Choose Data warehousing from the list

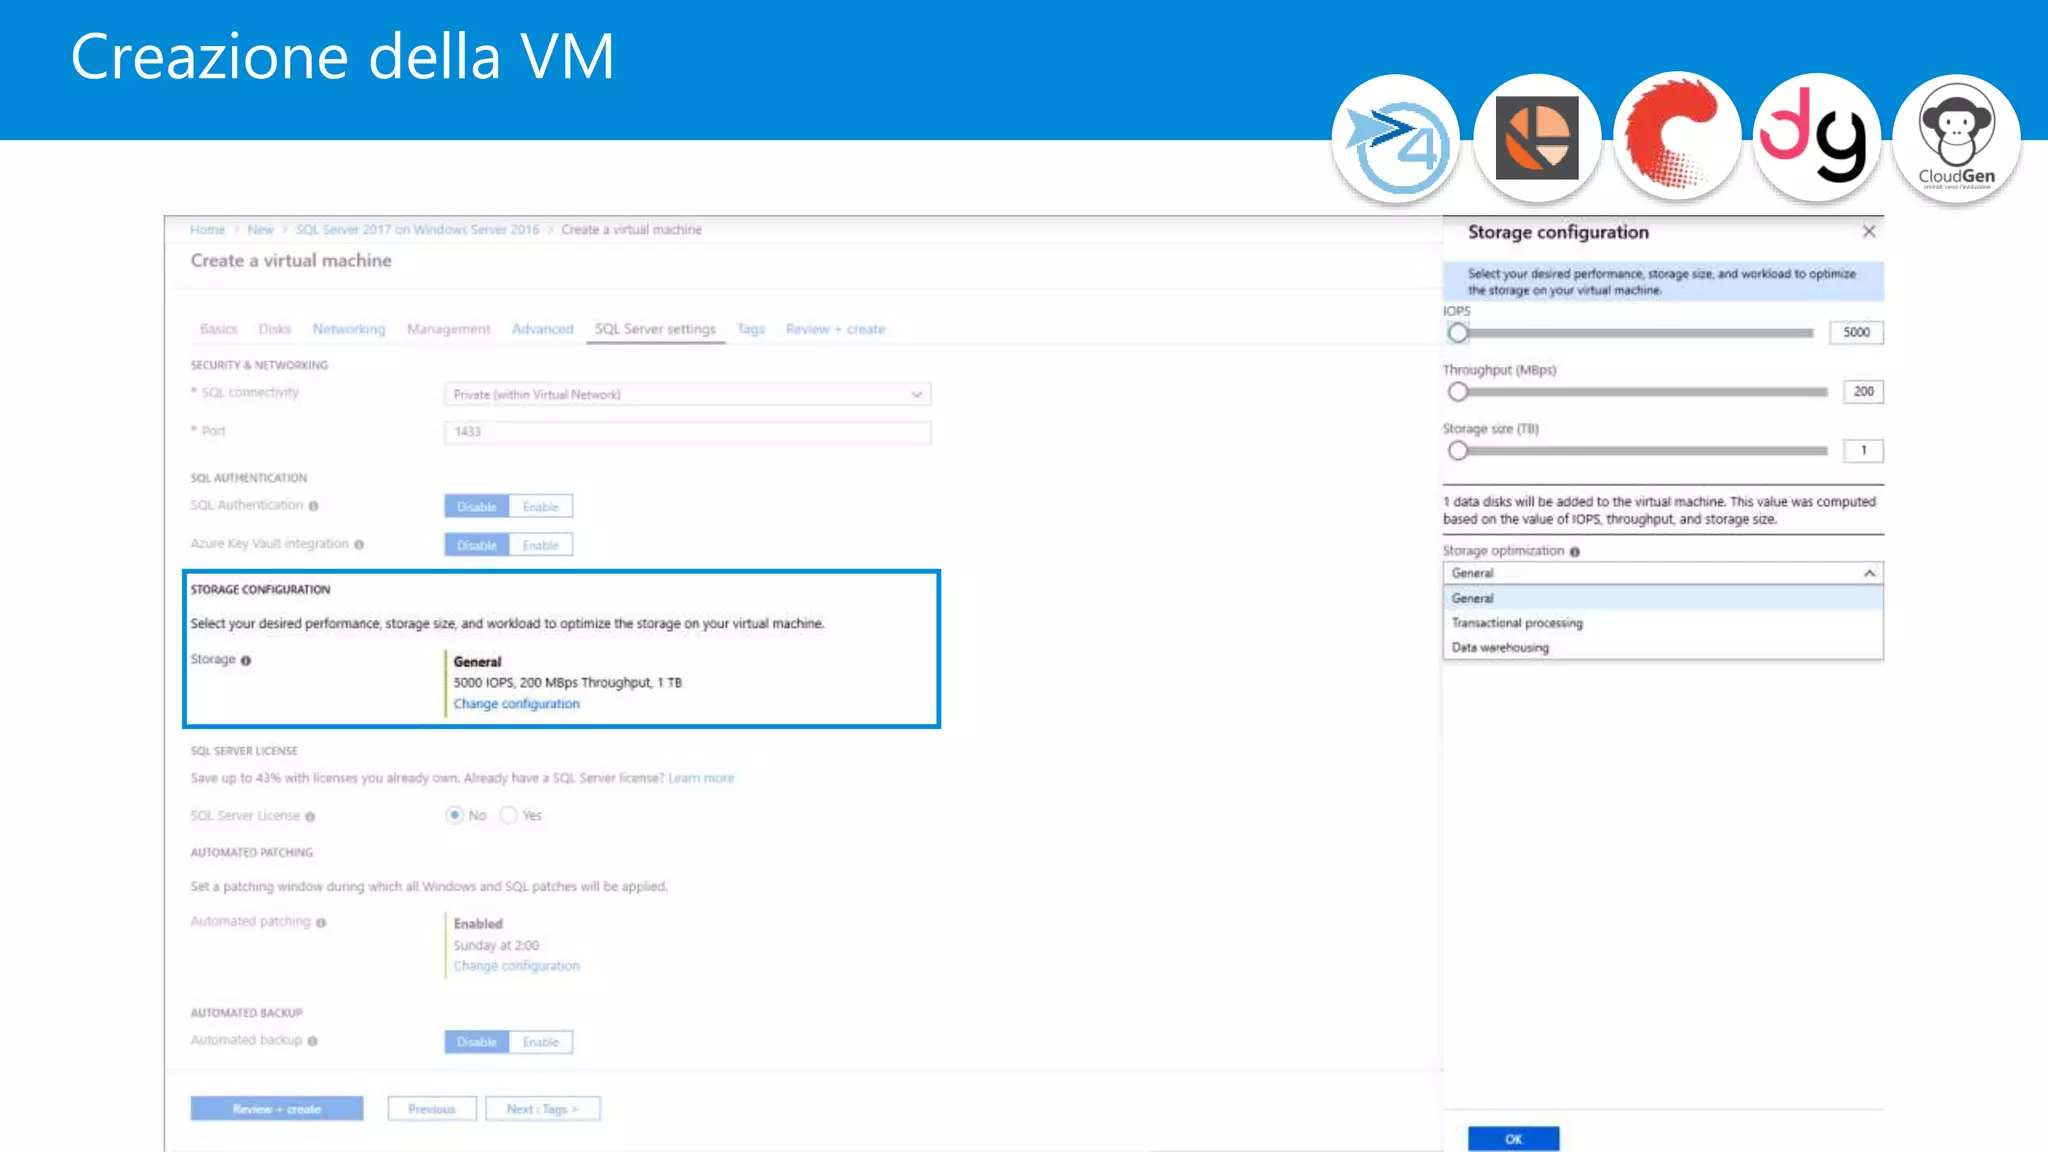(1500, 648)
